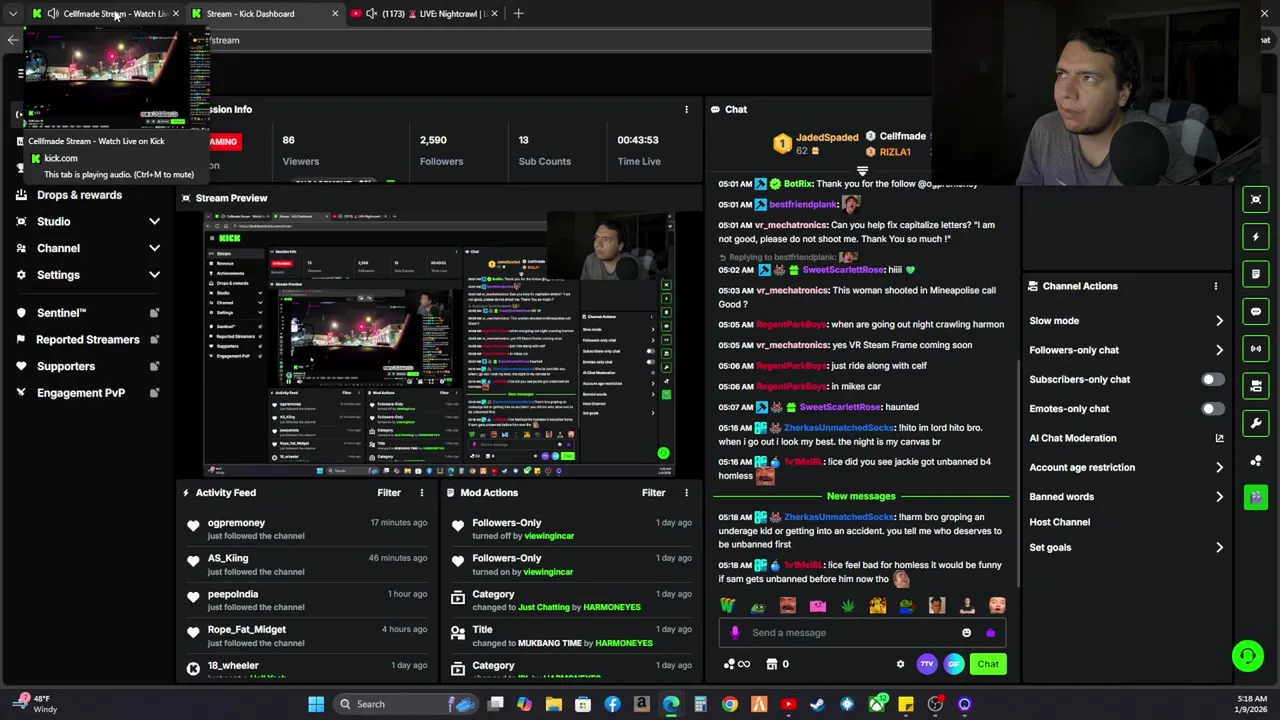This screenshot has width=1280, height=720.
Task: Click the three-dots channel points icon in right rail
Action: (x=1256, y=460)
